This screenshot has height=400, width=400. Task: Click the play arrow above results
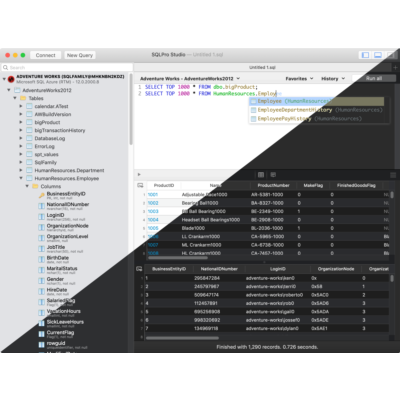pyautogui.click(x=139, y=174)
